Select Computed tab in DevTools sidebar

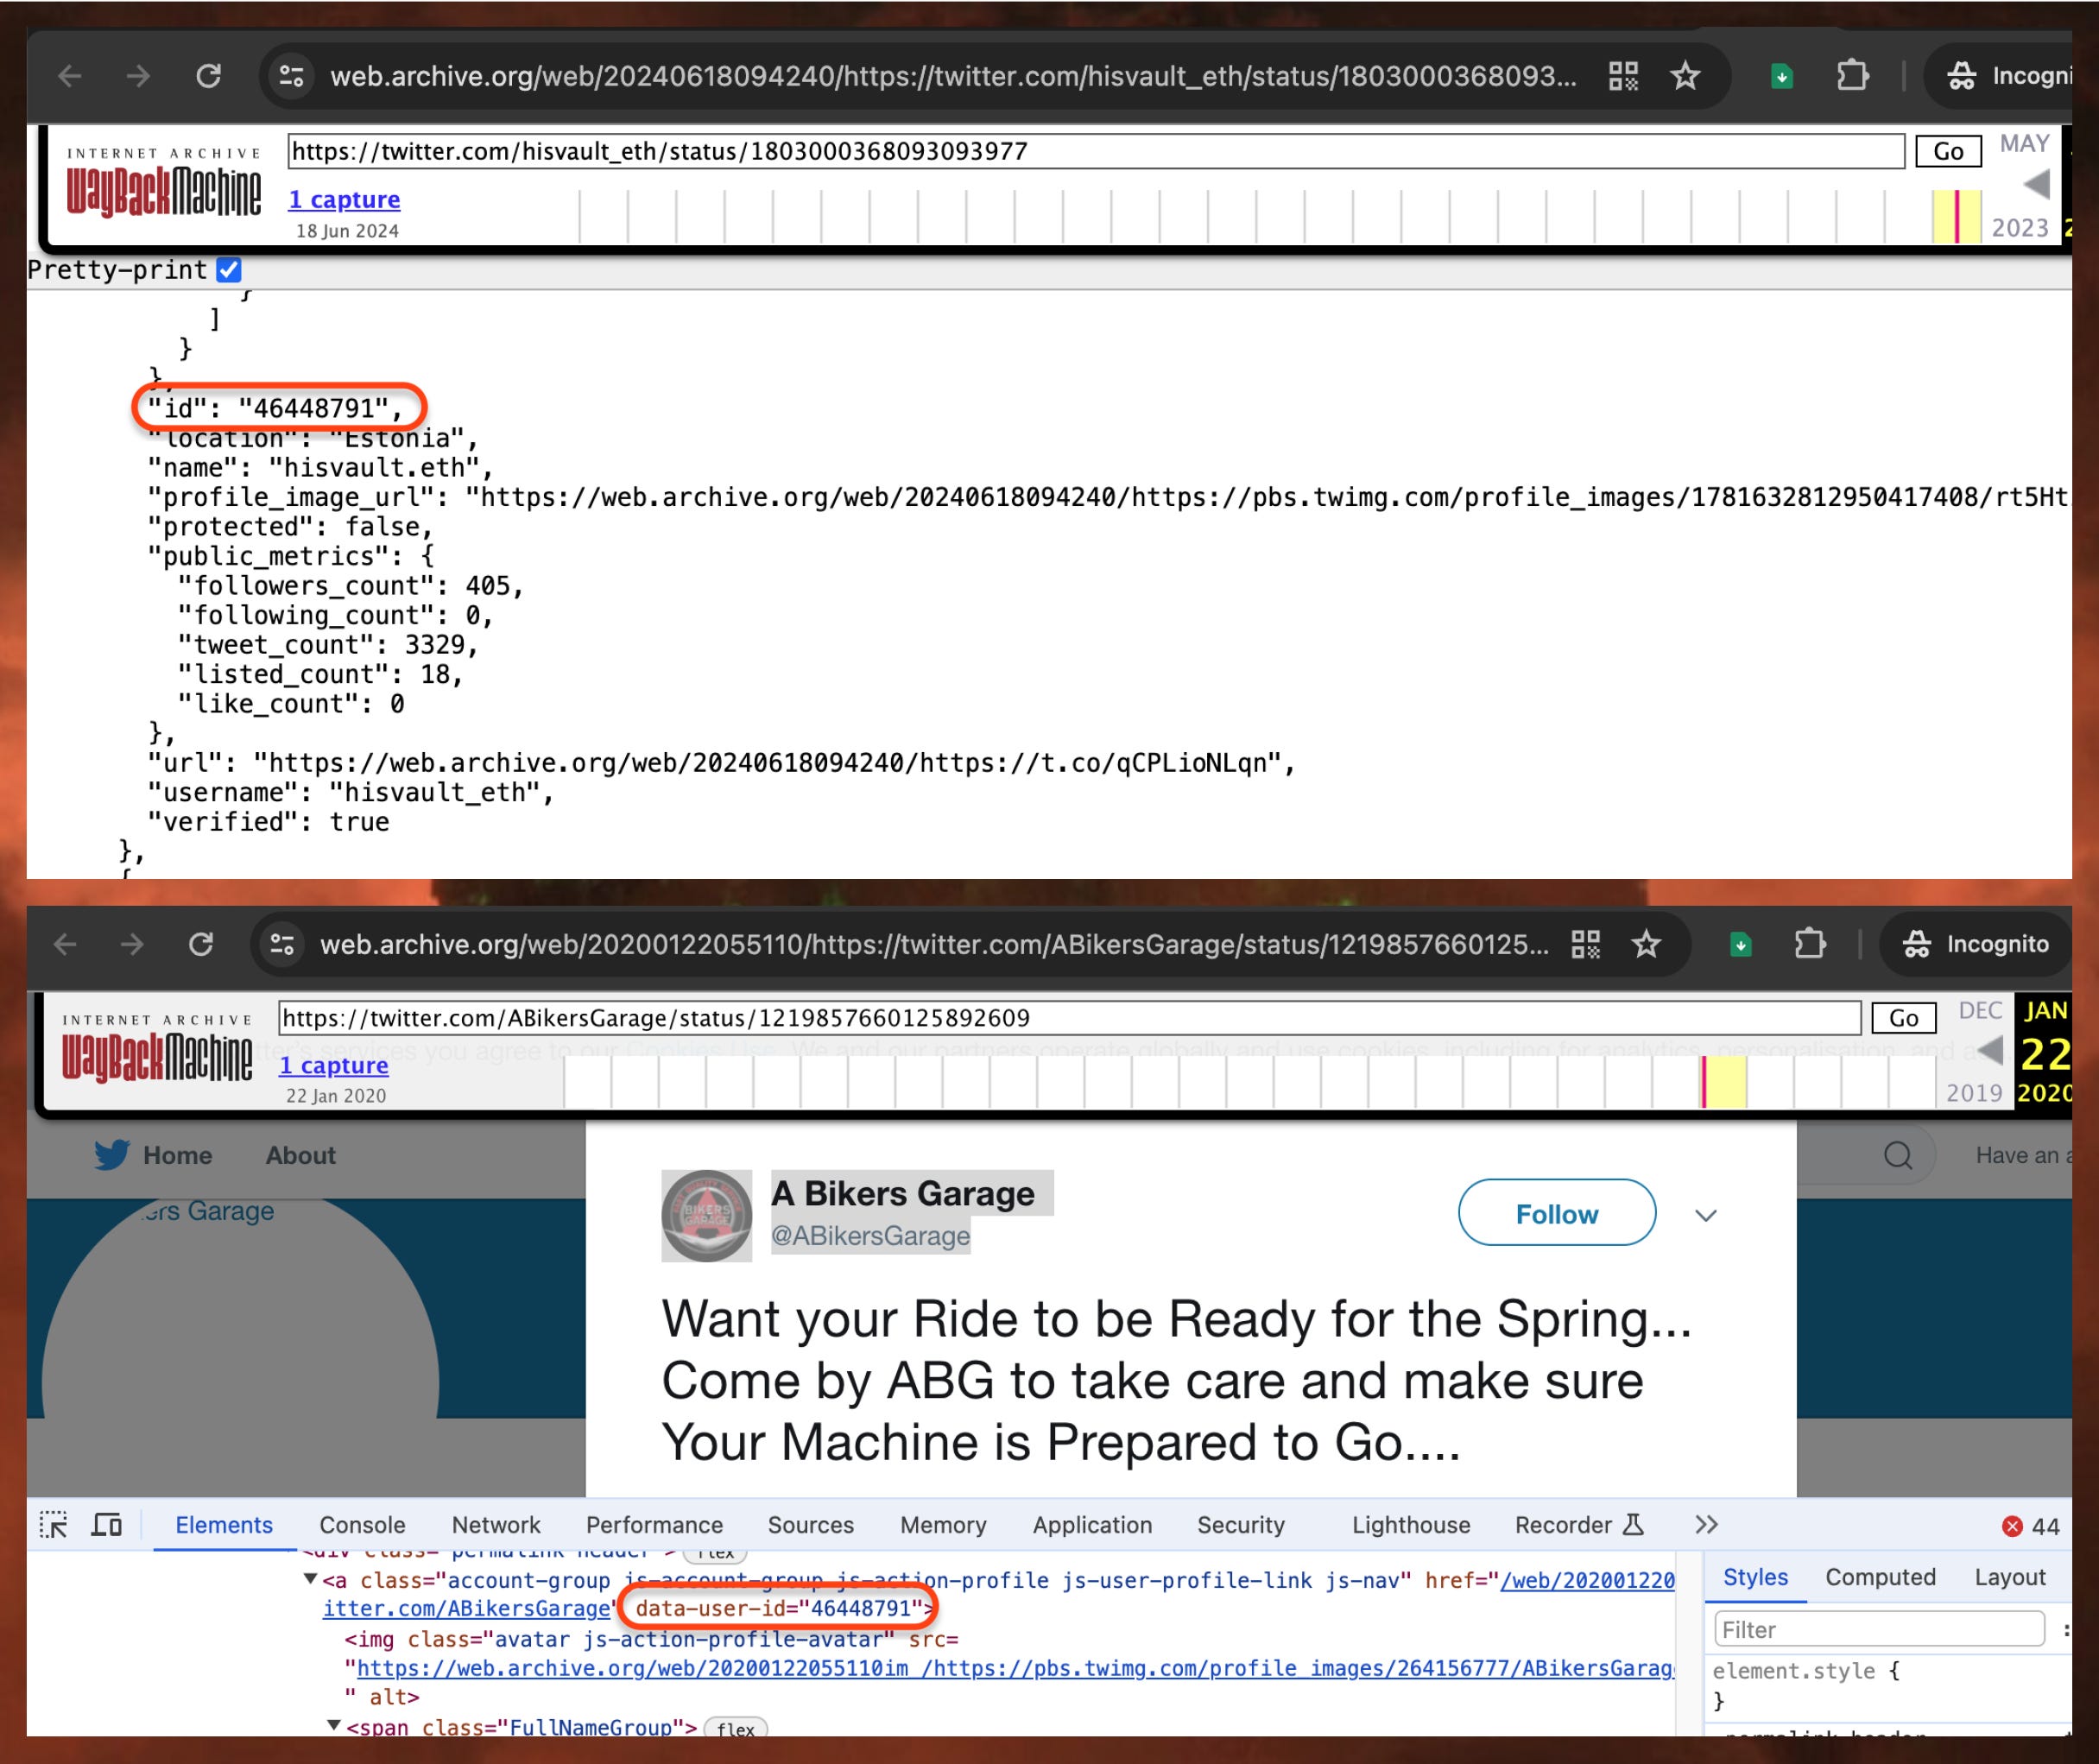click(x=1880, y=1577)
